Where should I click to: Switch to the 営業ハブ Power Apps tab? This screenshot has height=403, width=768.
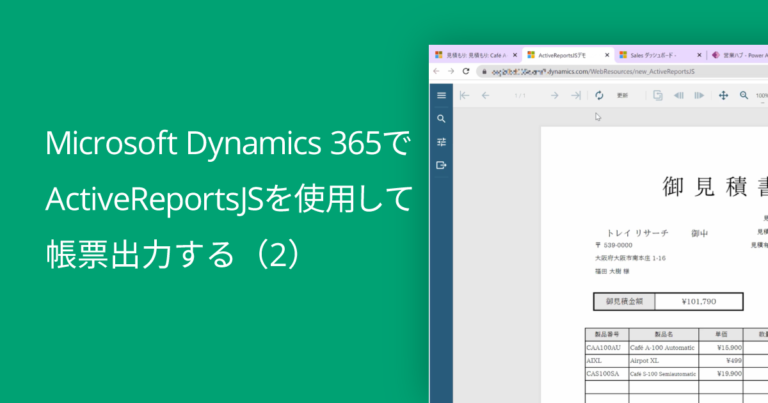pyautogui.click(x=741, y=55)
